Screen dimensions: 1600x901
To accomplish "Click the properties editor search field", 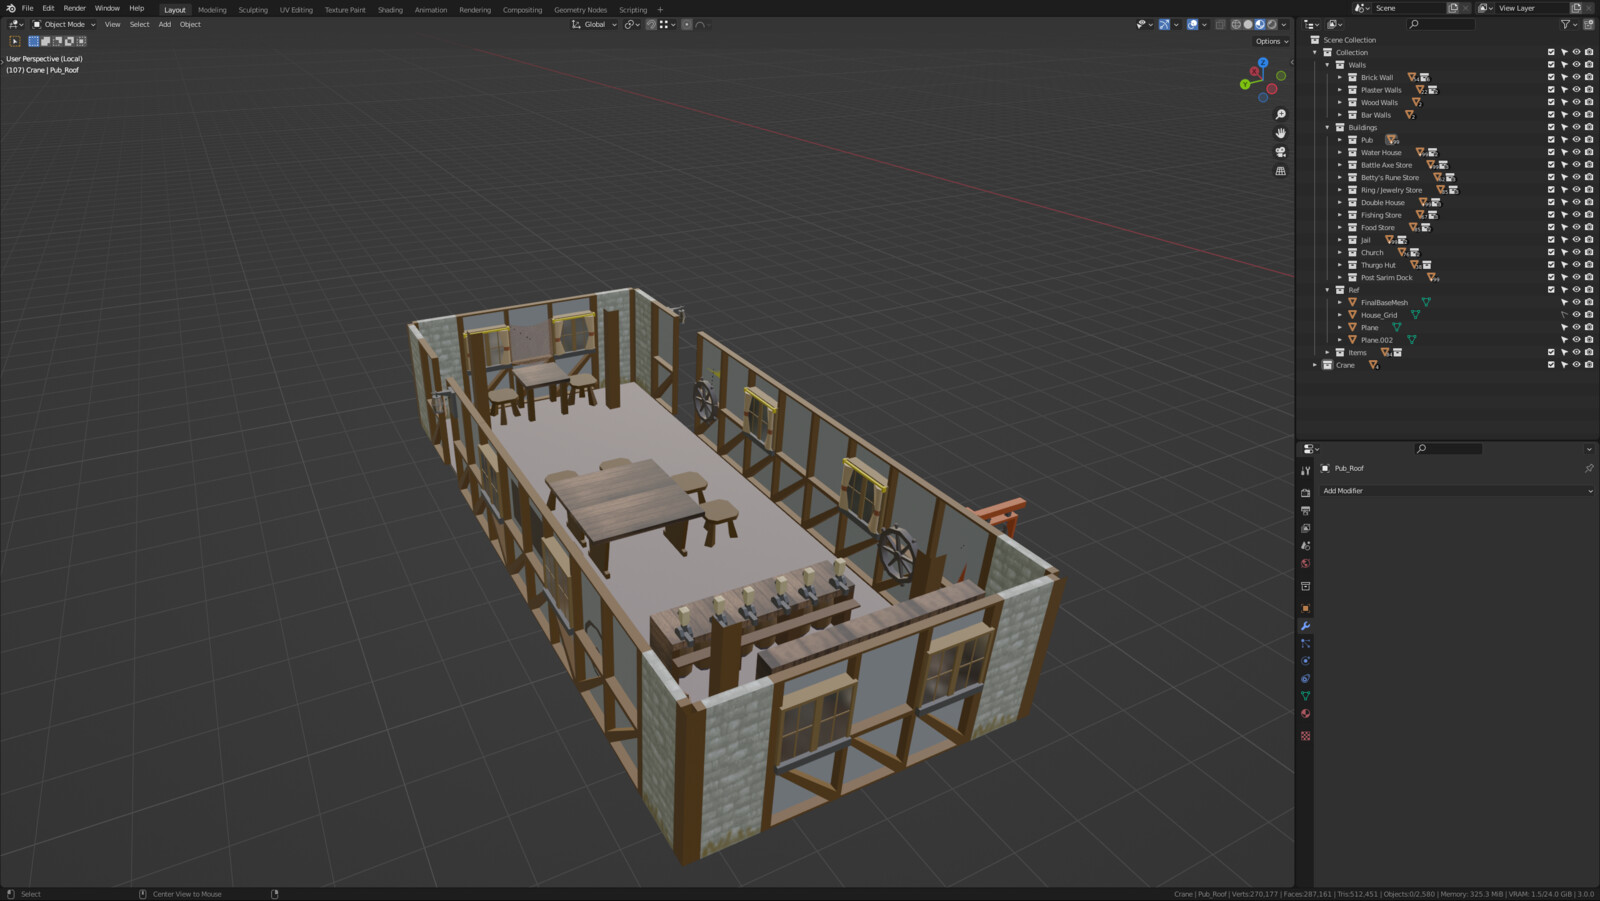I will [1448, 449].
